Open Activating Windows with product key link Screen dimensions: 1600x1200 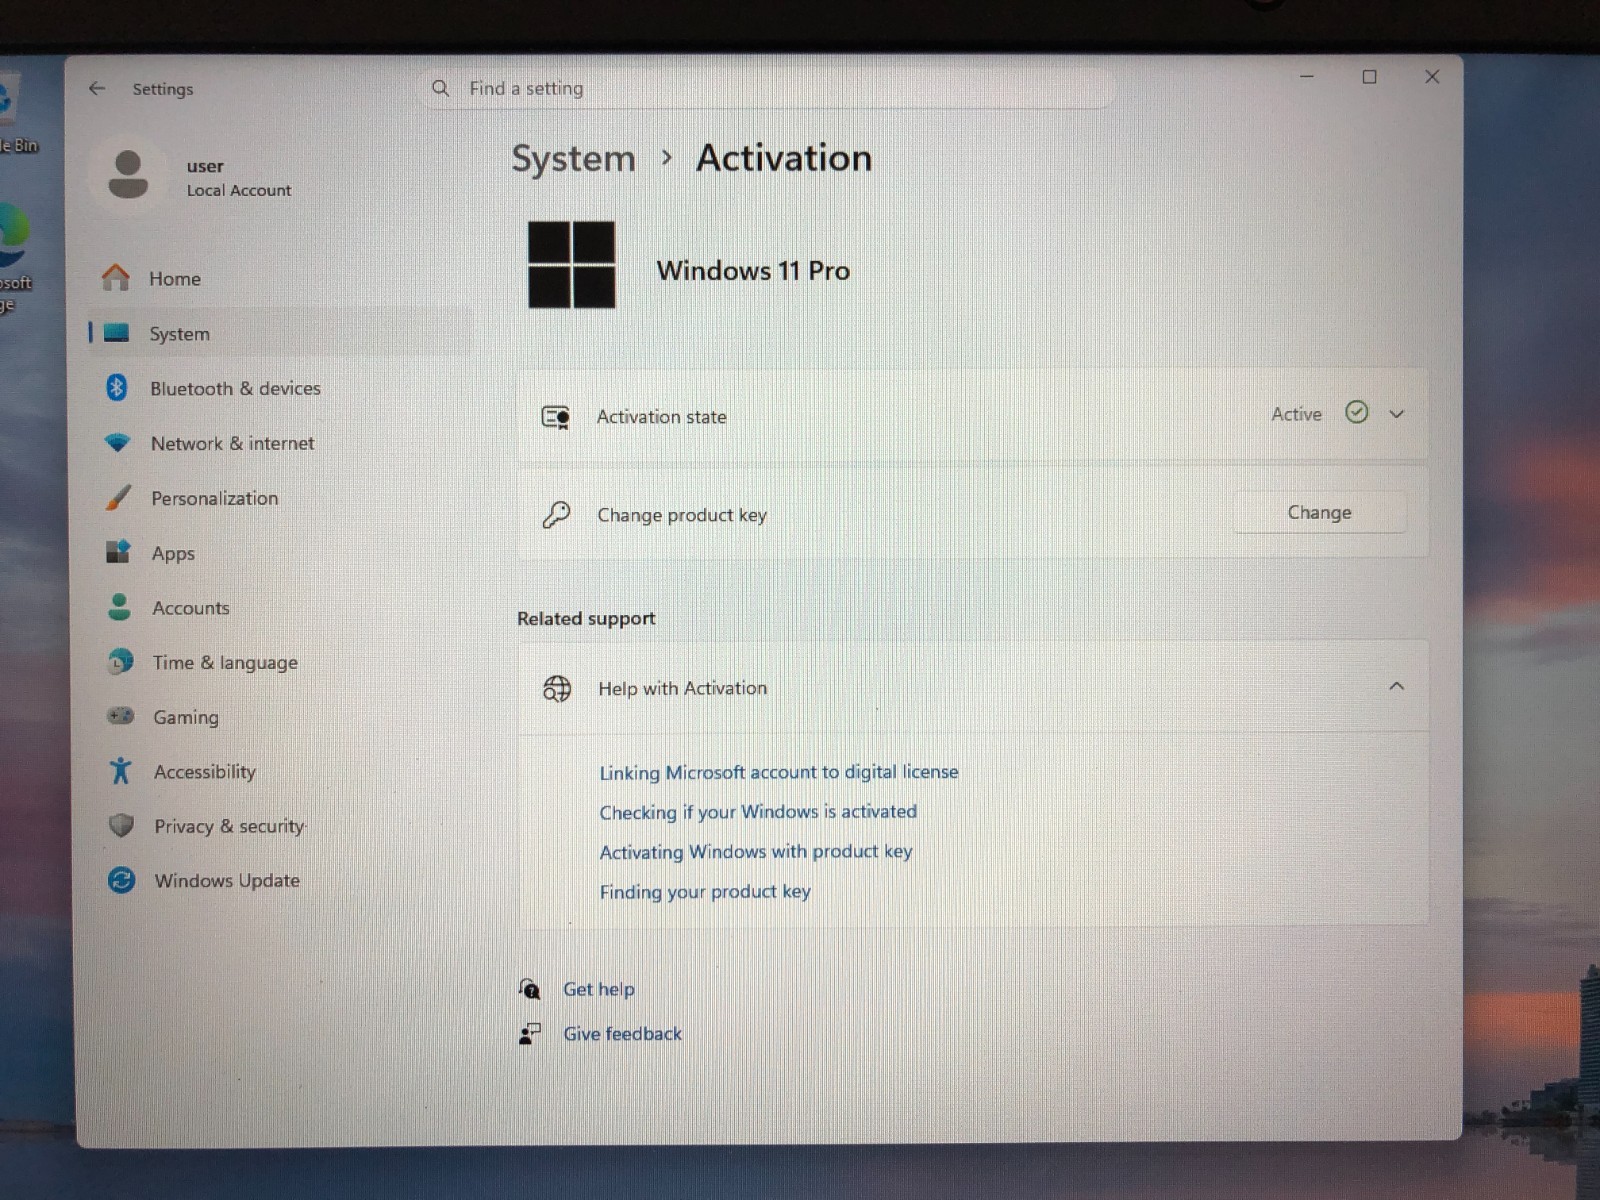tap(755, 851)
